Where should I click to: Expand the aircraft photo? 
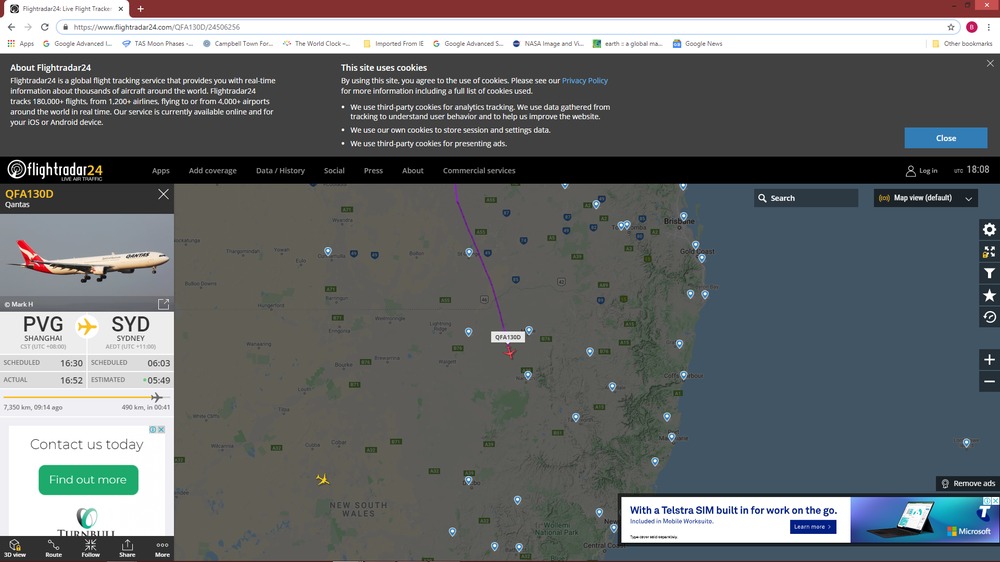pyautogui.click(x=163, y=304)
